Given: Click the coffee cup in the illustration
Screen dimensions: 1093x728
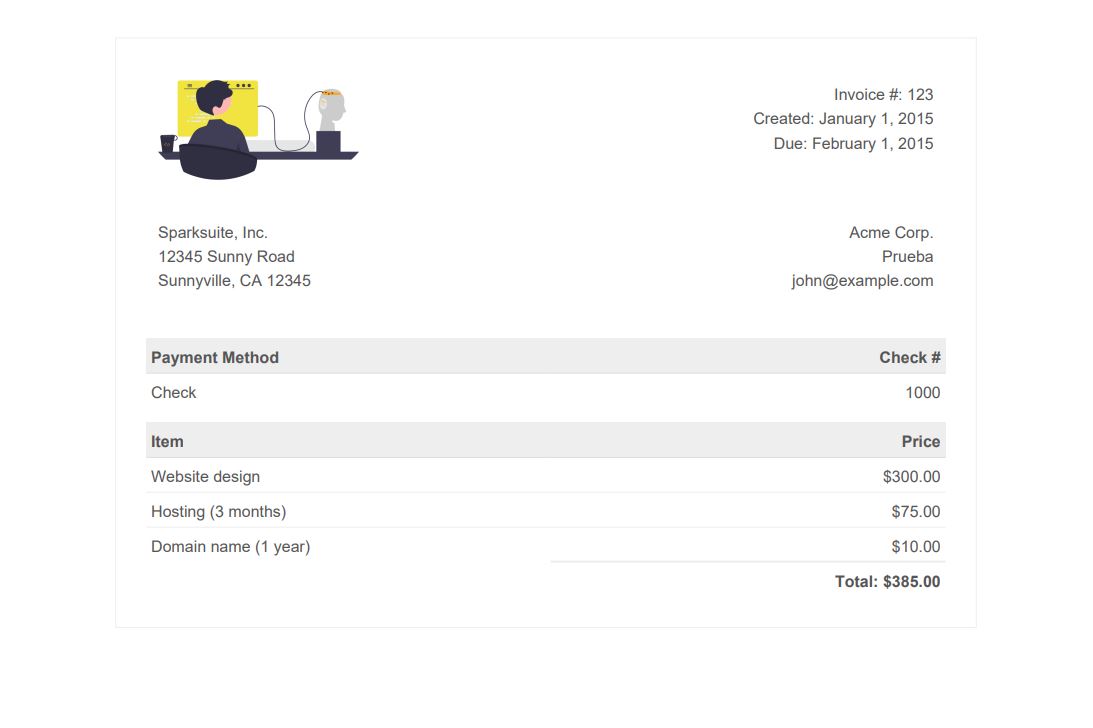Looking at the screenshot, I should point(168,143).
